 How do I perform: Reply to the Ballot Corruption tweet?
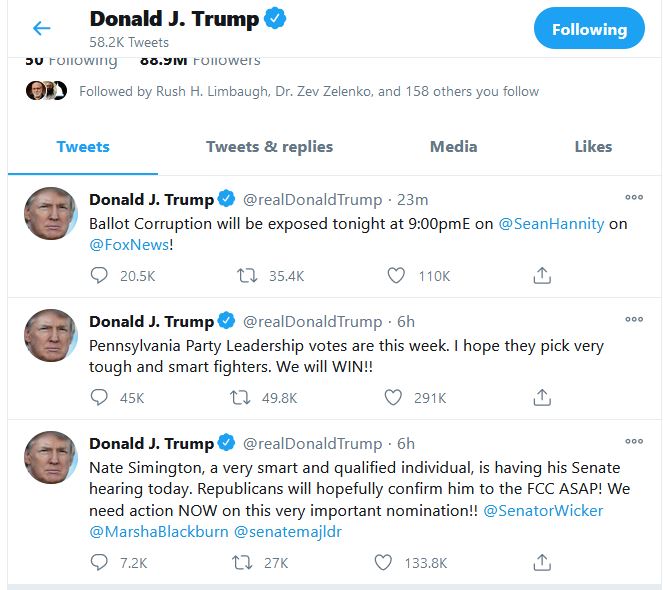[99, 276]
